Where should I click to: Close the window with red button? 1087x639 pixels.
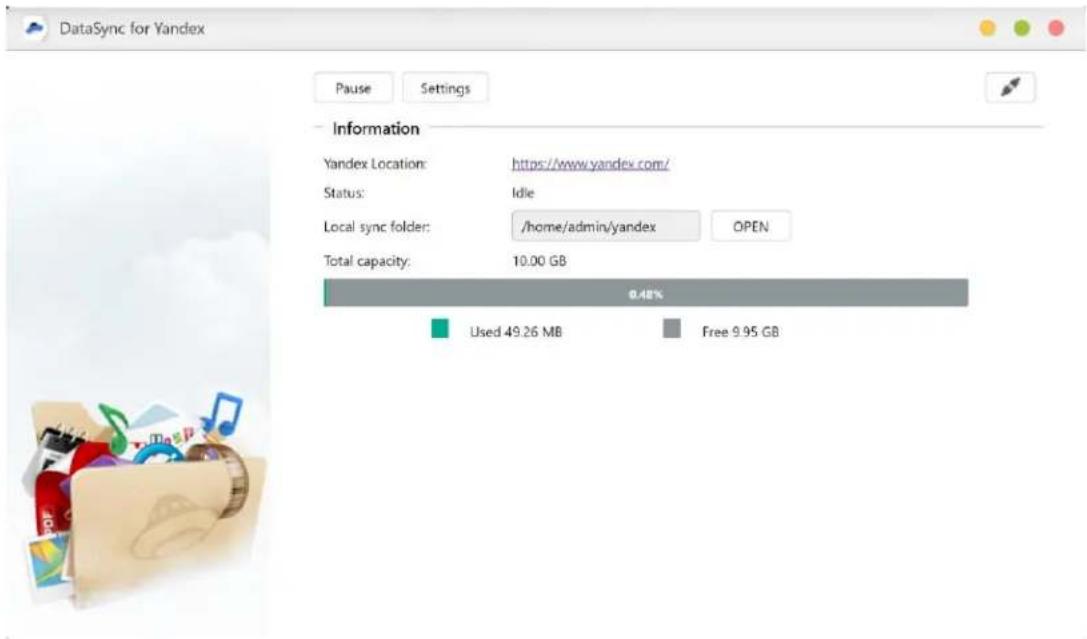tap(1056, 28)
